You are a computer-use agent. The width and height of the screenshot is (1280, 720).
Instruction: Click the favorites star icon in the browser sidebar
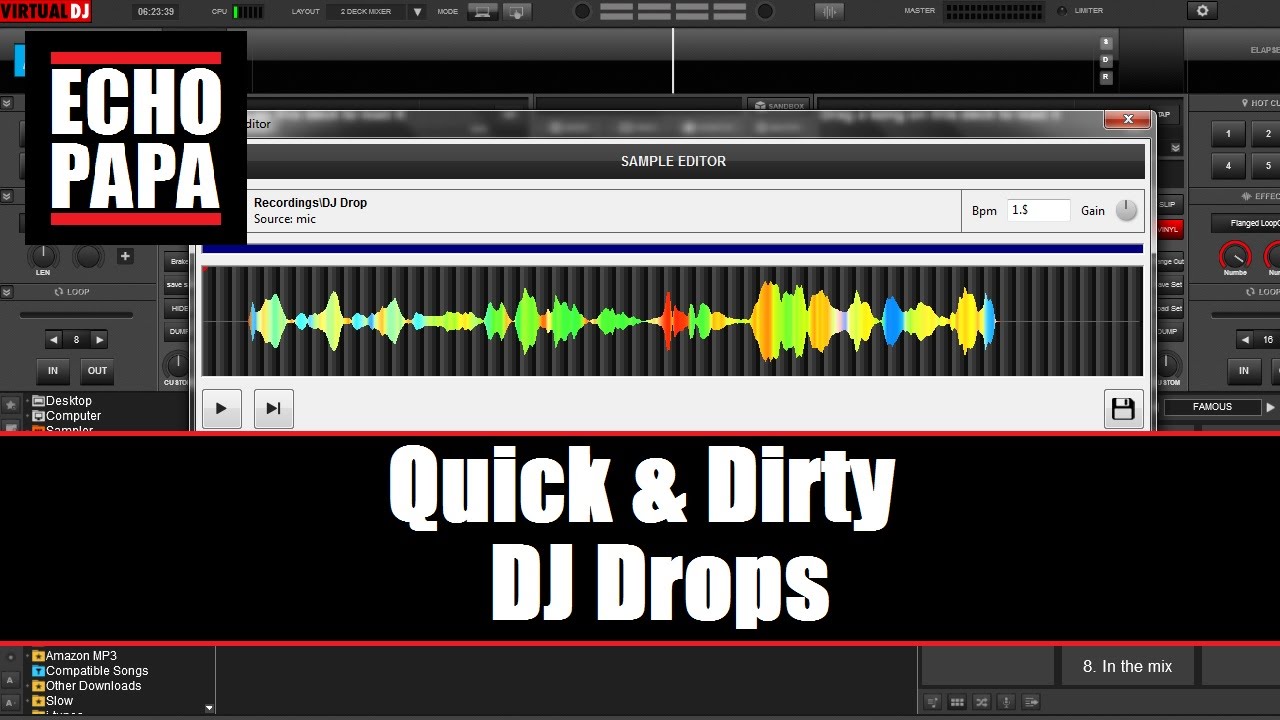tap(10, 405)
